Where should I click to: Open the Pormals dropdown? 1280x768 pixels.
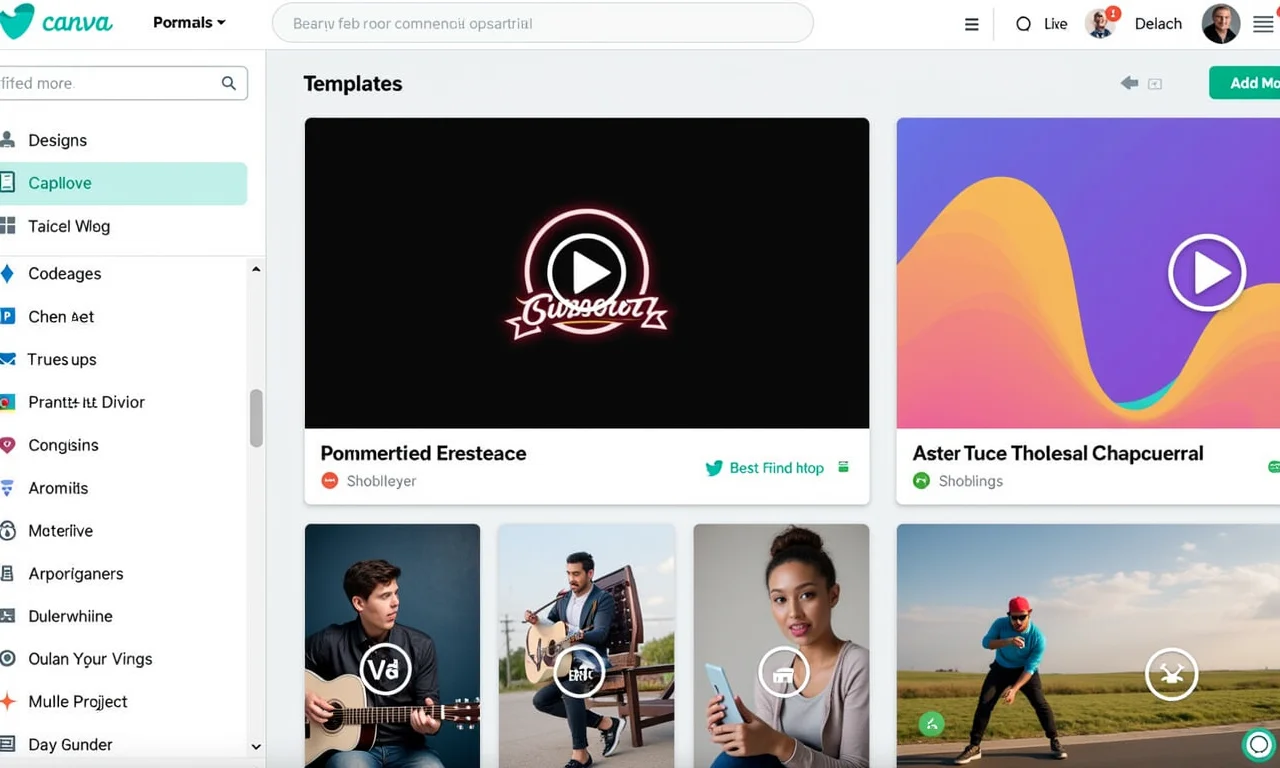click(188, 22)
